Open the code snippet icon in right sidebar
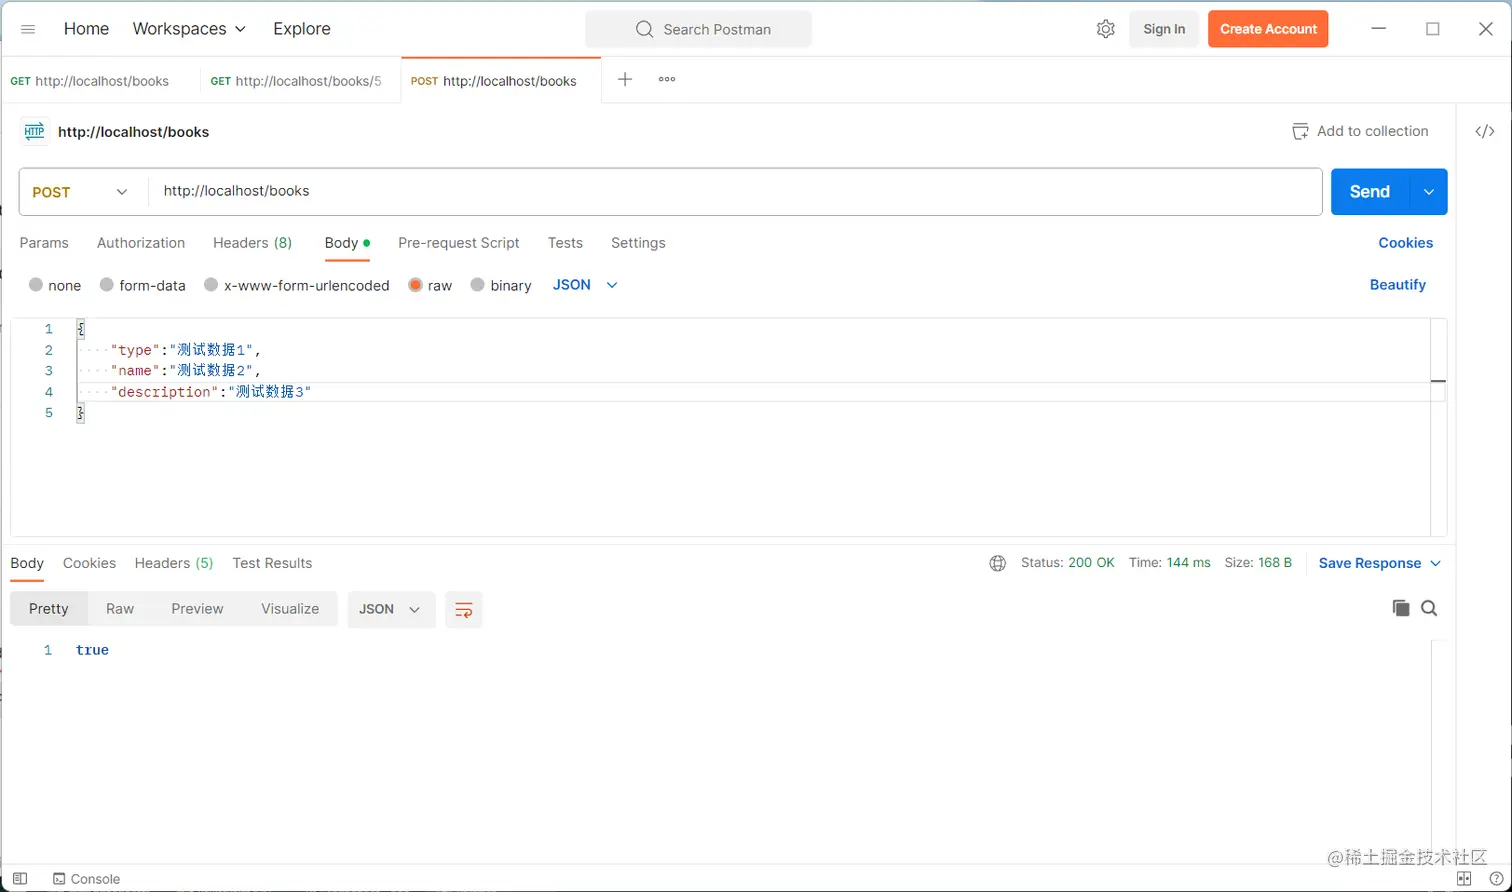The height and width of the screenshot is (892, 1512). click(x=1485, y=131)
